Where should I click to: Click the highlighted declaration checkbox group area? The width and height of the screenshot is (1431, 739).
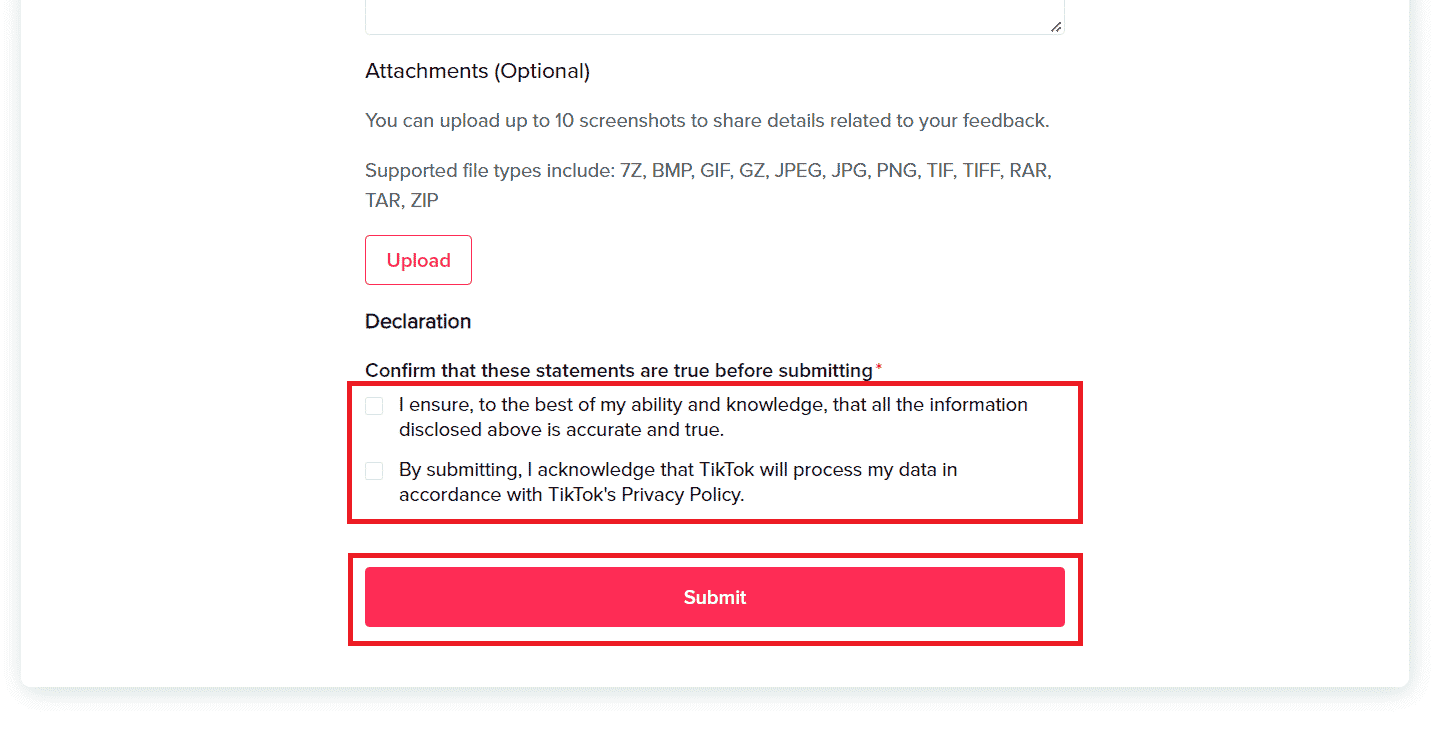(714, 451)
